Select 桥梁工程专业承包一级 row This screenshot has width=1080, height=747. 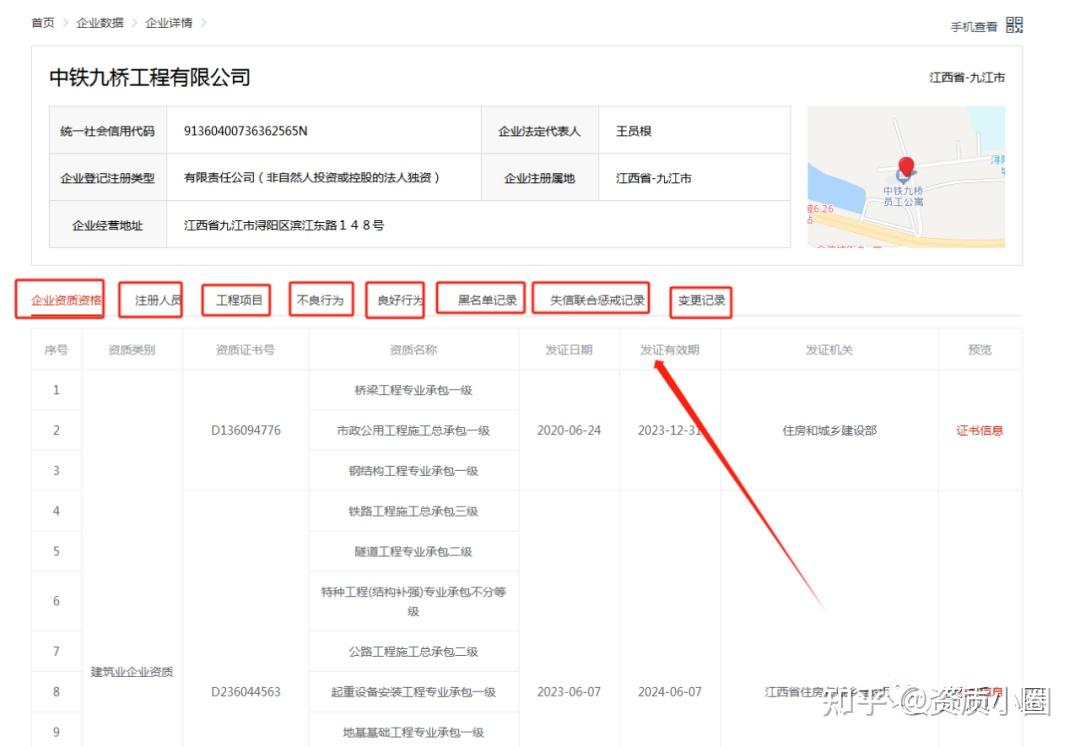413,390
